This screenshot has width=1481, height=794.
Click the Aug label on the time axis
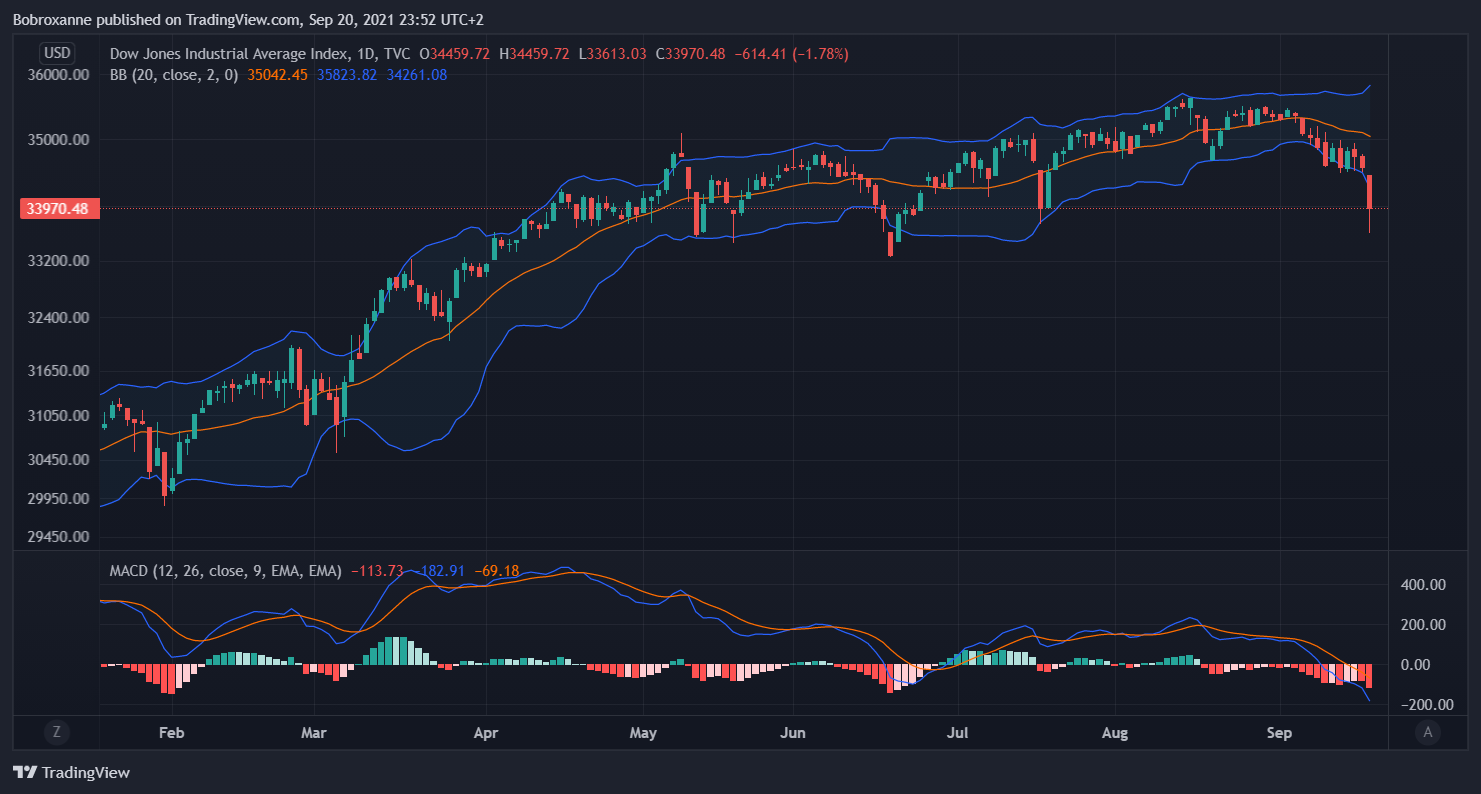(1114, 733)
